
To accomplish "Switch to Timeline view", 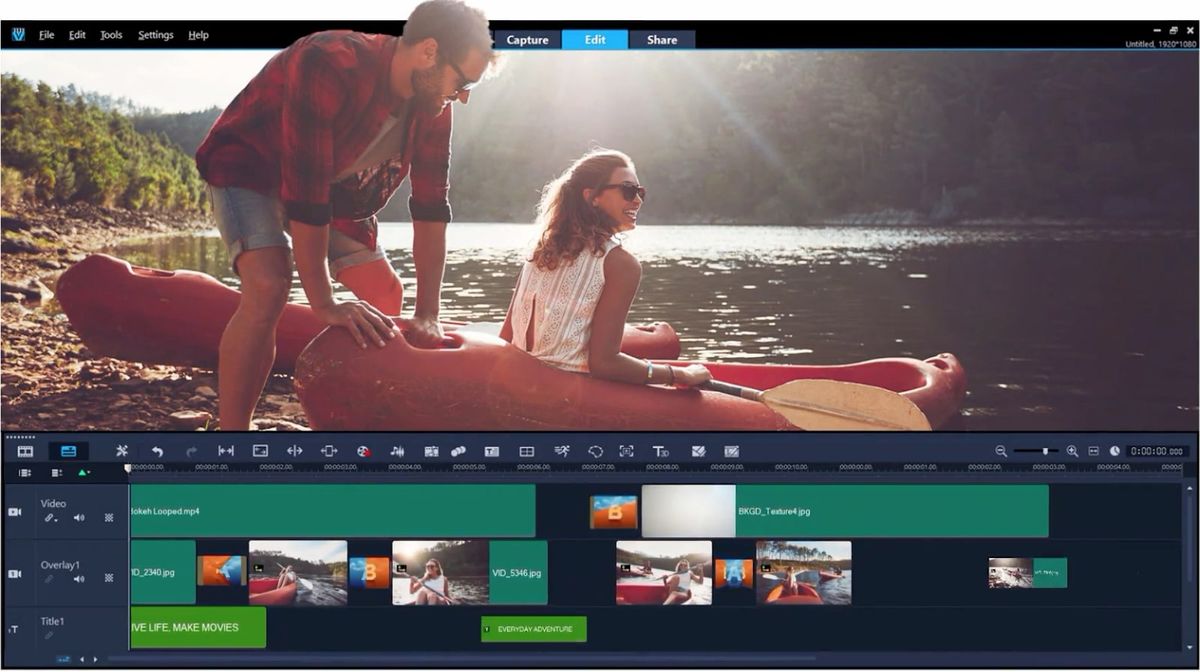I will coord(69,452).
